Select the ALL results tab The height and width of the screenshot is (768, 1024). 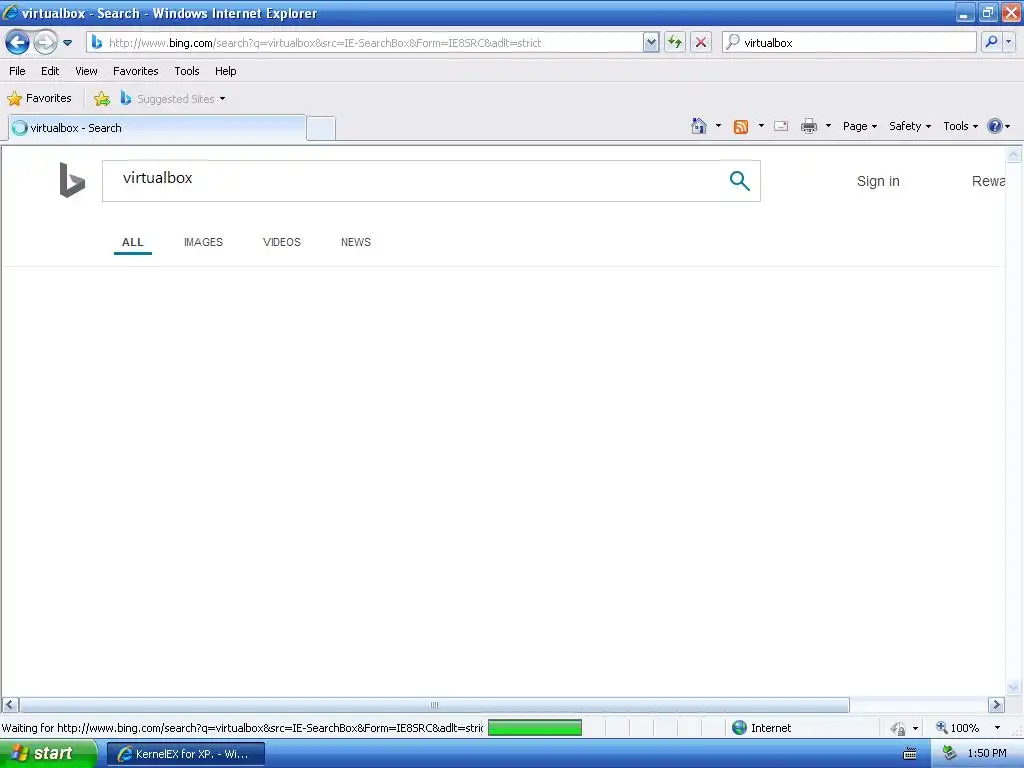pos(133,242)
